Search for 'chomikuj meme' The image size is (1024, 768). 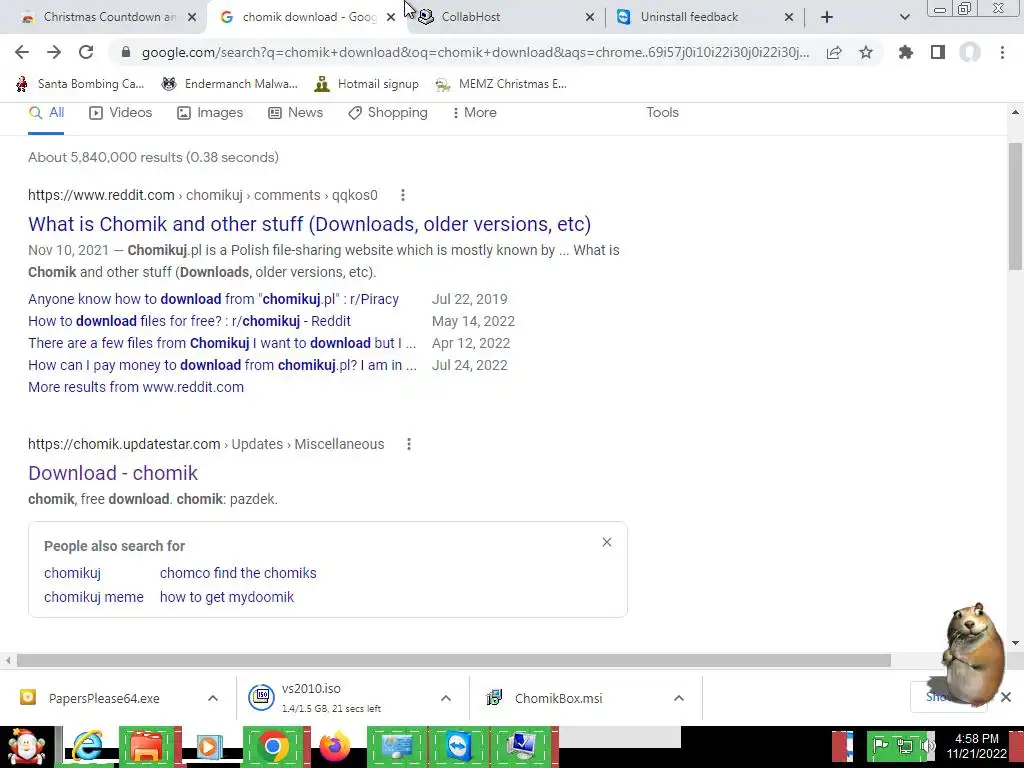(94, 597)
